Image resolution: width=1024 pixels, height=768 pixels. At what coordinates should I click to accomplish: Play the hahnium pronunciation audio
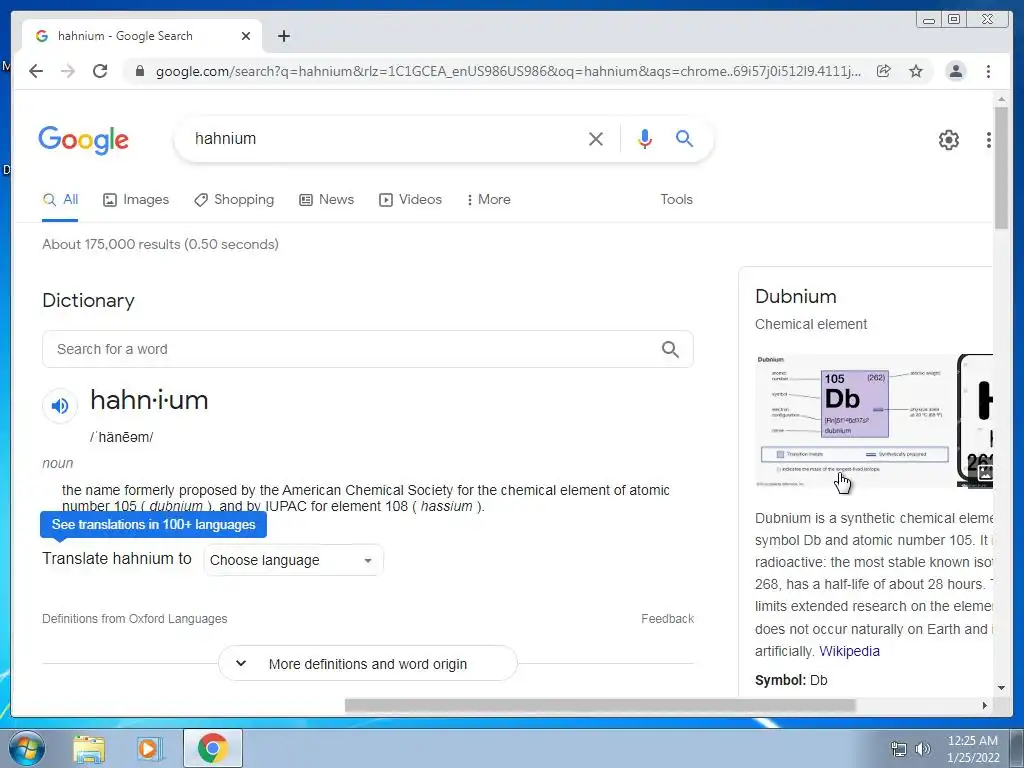[x=60, y=406]
